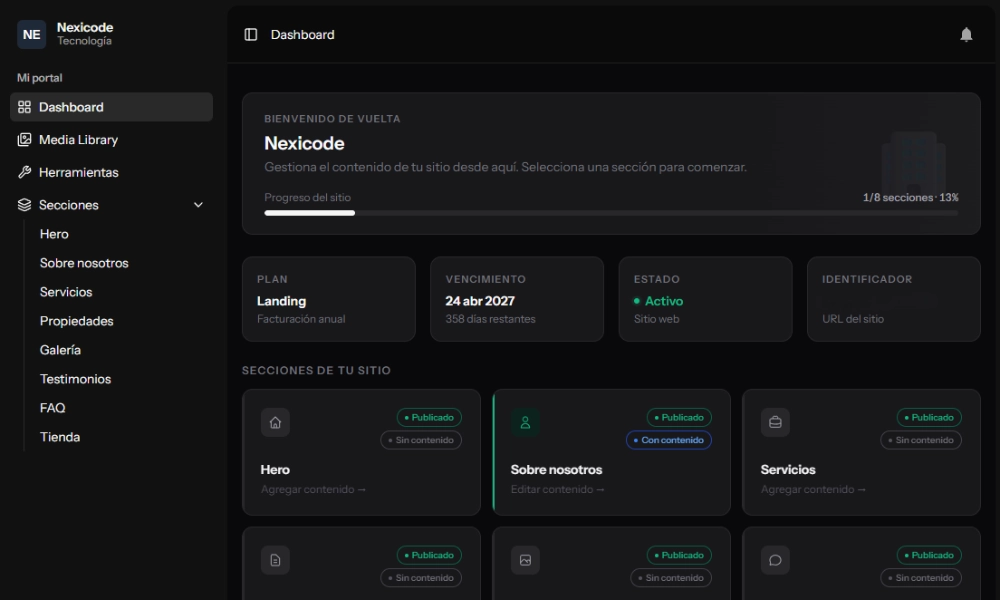Go to Propiedades in sidebar
The image size is (1000, 600).
point(77,321)
